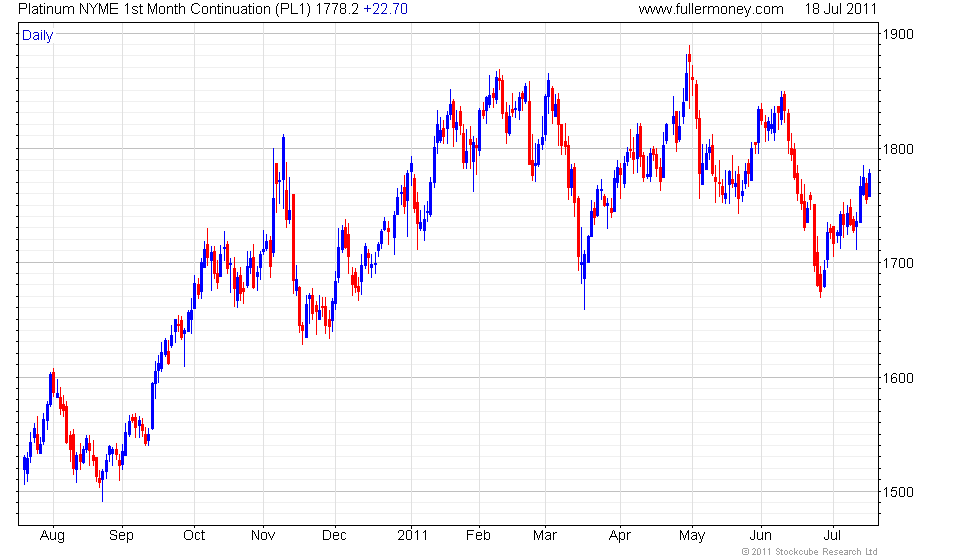Click the 1500 price axis label
The image size is (960, 560).
pos(898,492)
